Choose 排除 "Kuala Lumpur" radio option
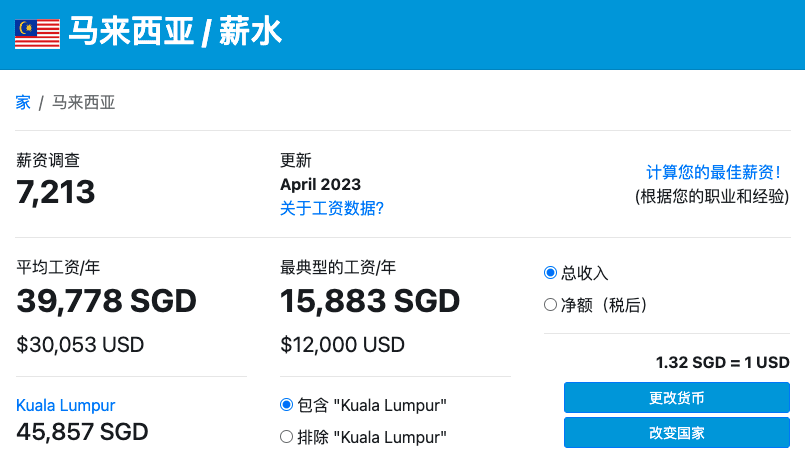805x461 pixels. [x=286, y=436]
